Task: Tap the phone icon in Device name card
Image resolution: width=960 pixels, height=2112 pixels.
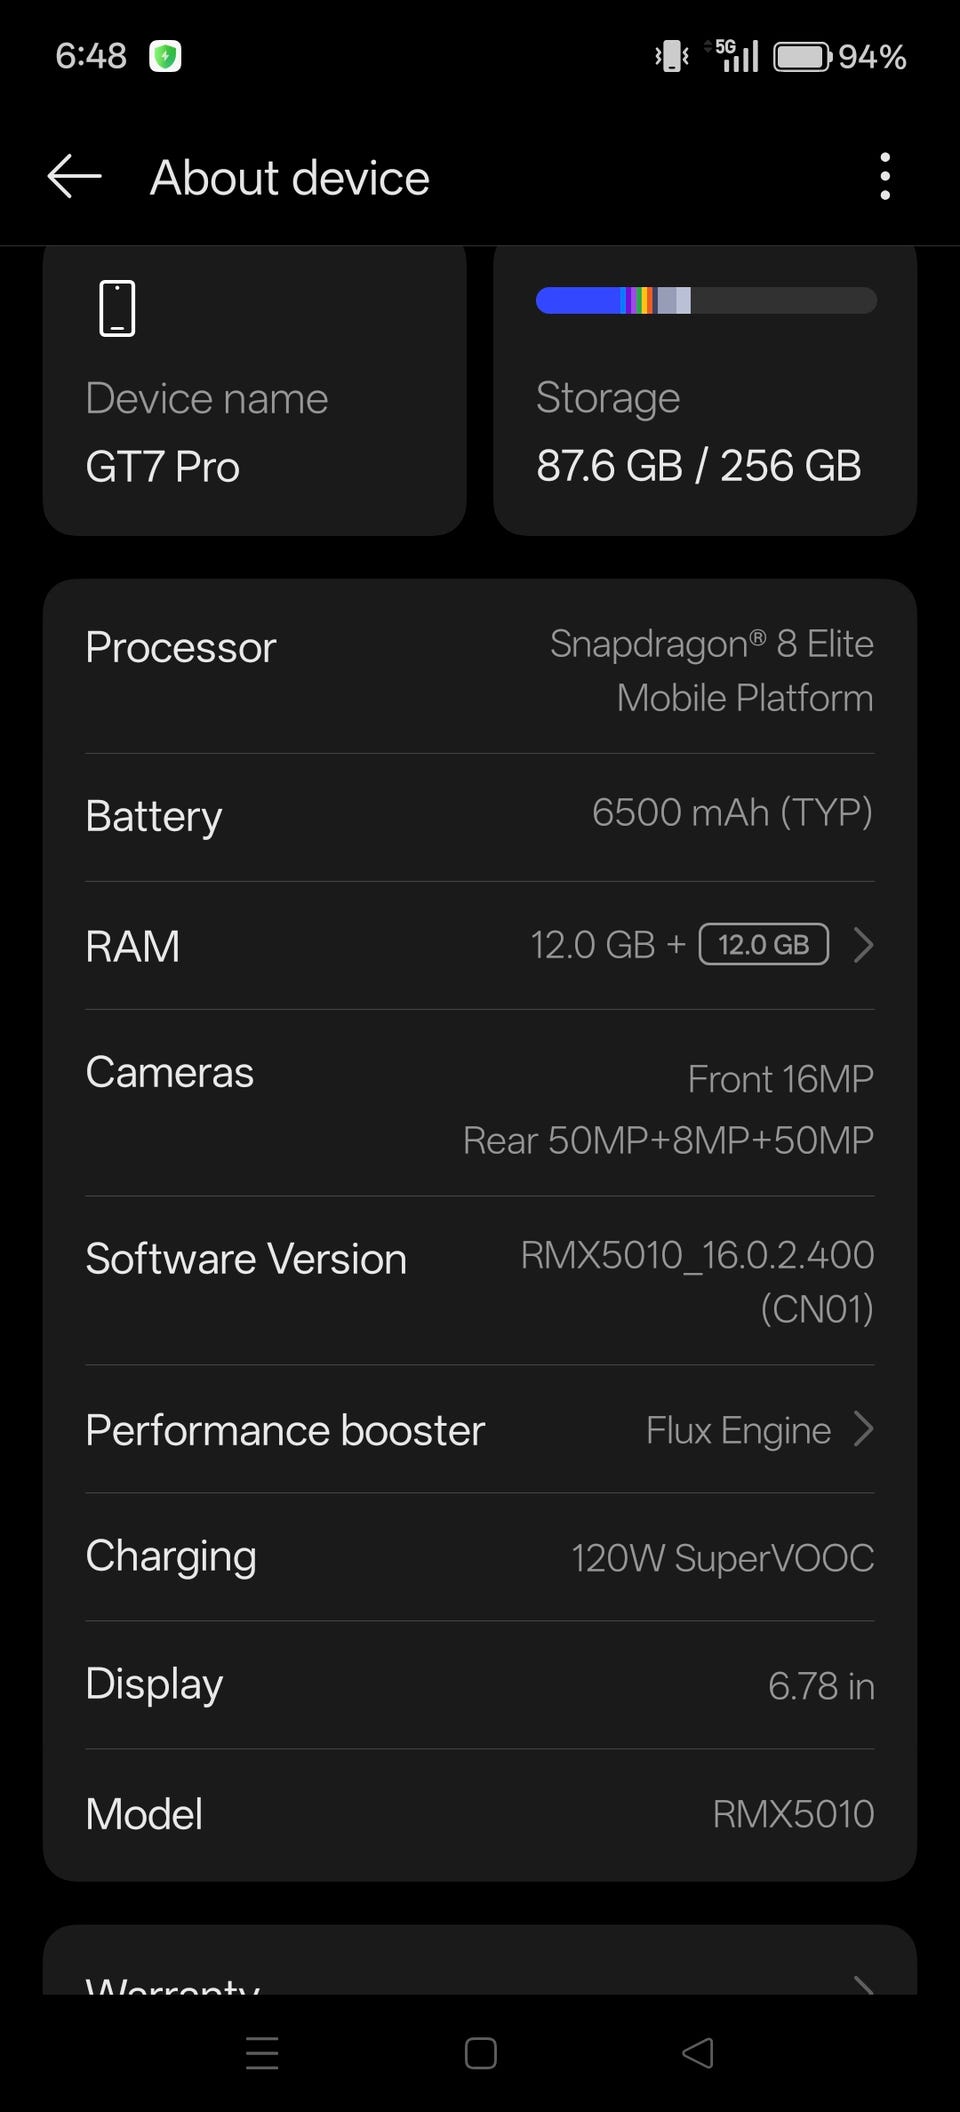Action: tap(117, 308)
